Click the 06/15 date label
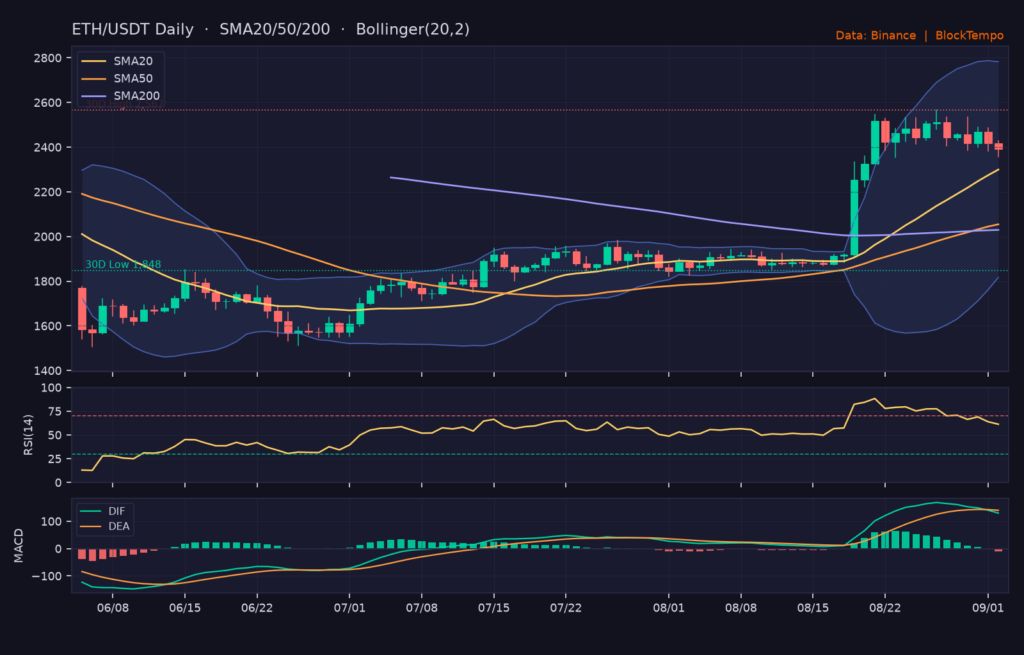This screenshot has height=655, width=1024. (185, 608)
